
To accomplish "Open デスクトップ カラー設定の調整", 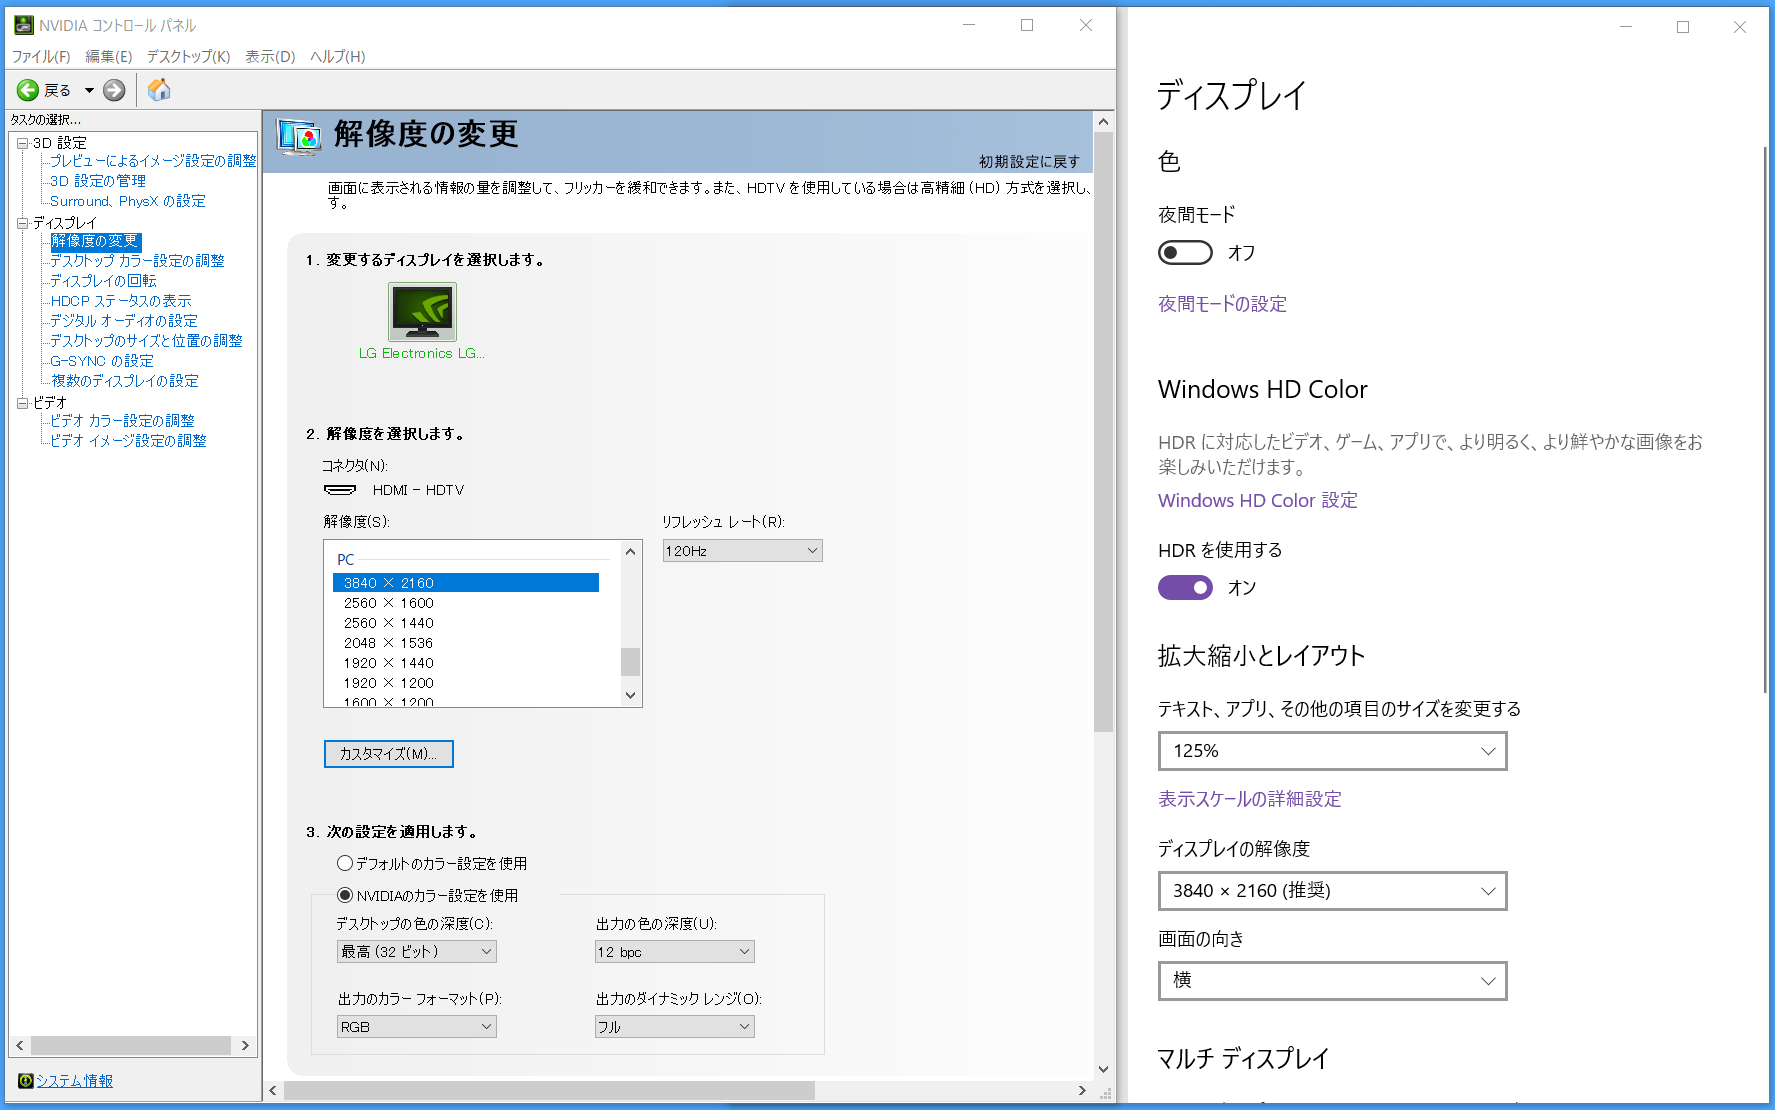I will point(138,261).
